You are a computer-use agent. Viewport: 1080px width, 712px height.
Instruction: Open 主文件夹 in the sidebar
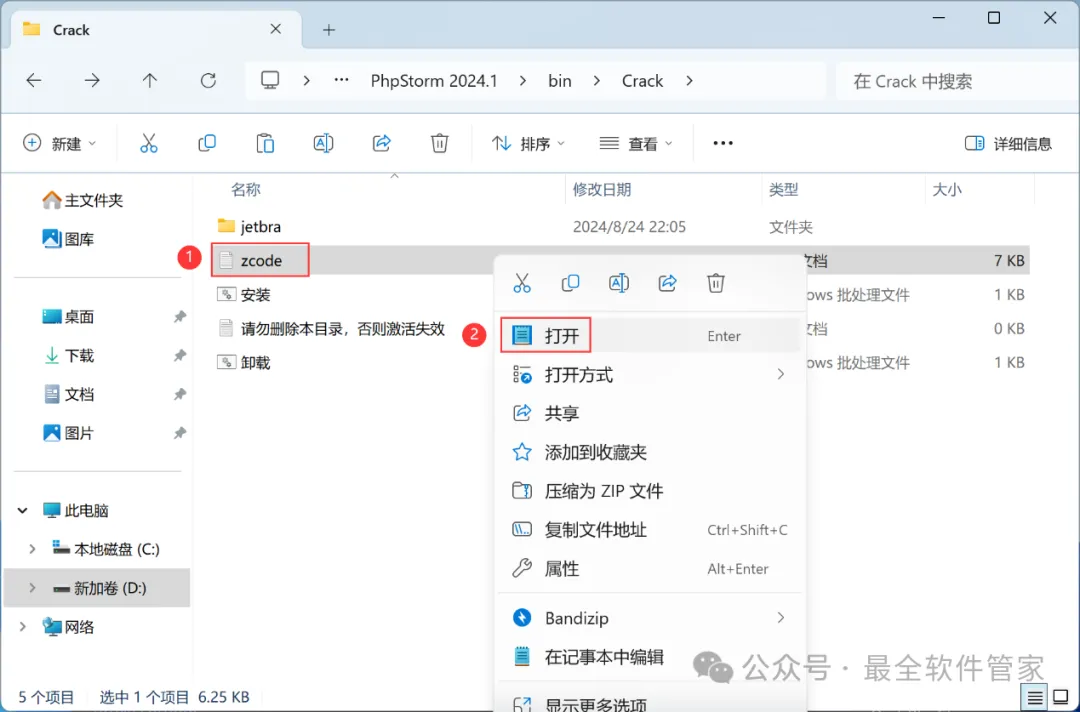click(x=83, y=200)
